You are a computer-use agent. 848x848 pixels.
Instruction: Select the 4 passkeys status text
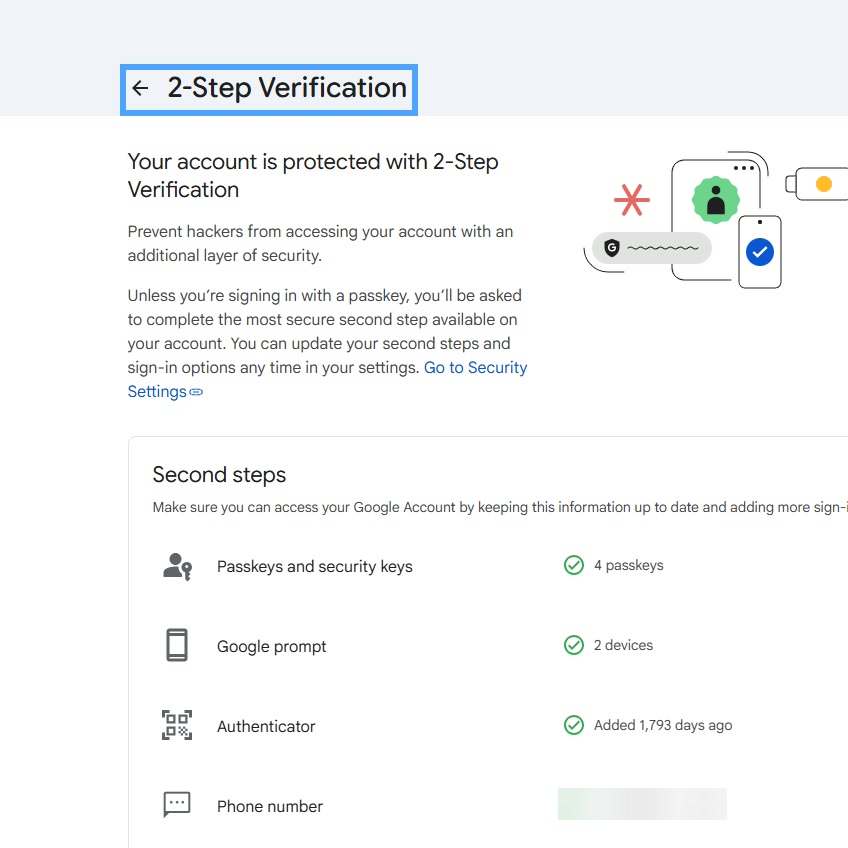tap(628, 565)
